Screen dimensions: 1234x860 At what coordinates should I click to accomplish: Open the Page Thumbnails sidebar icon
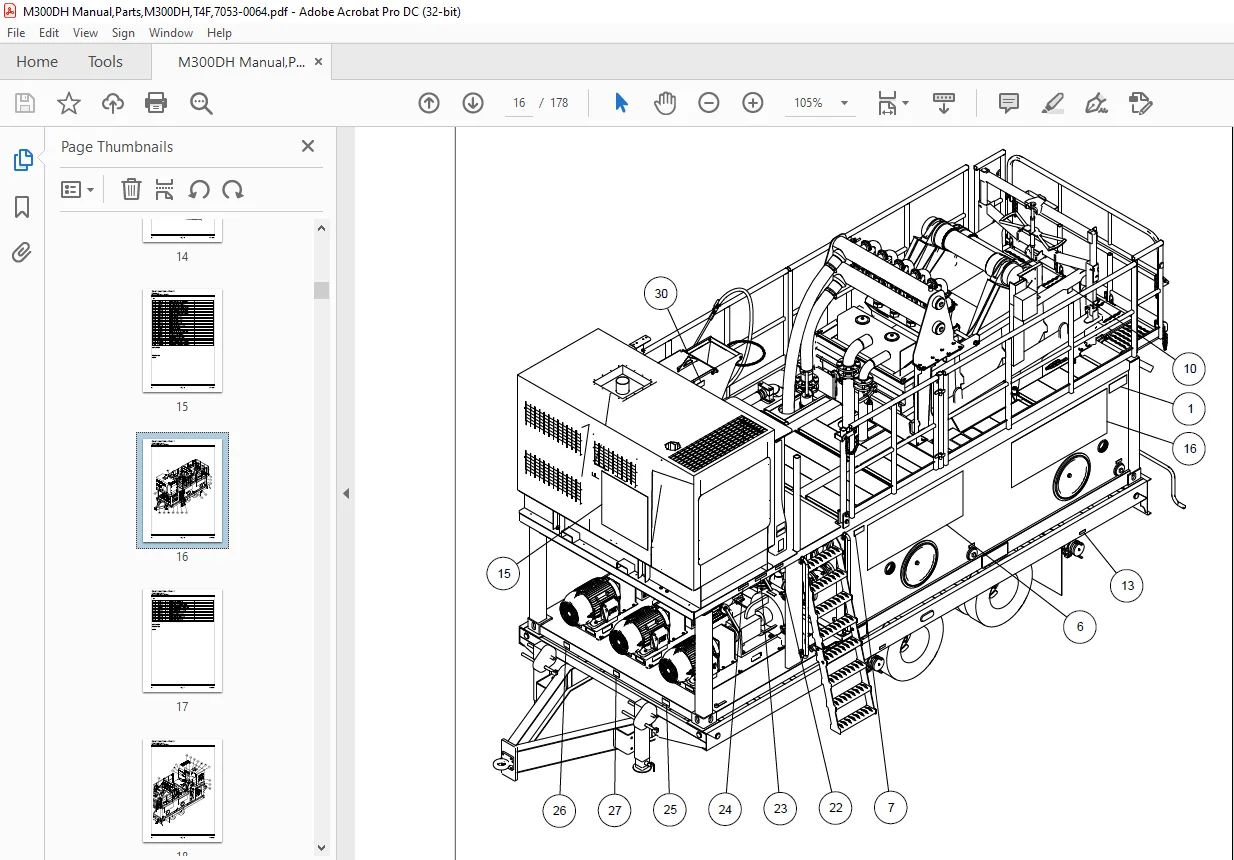click(22, 160)
